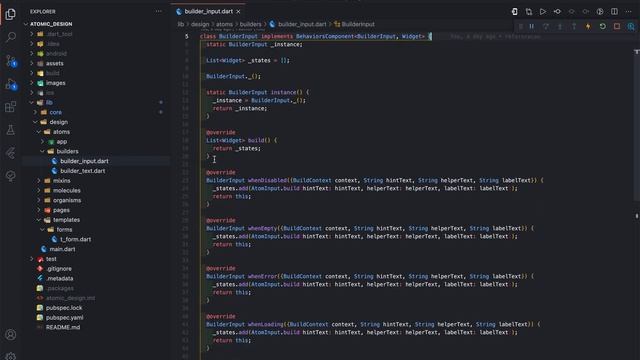Click the green Restart debug icon
Screen dimensions: 640x360
[x=602, y=27]
